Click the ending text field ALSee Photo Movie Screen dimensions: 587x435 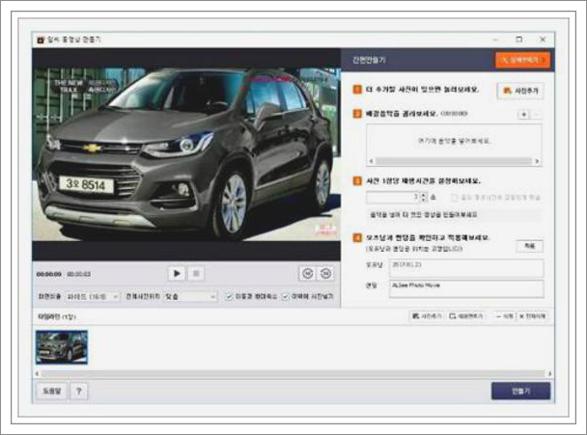point(466,289)
